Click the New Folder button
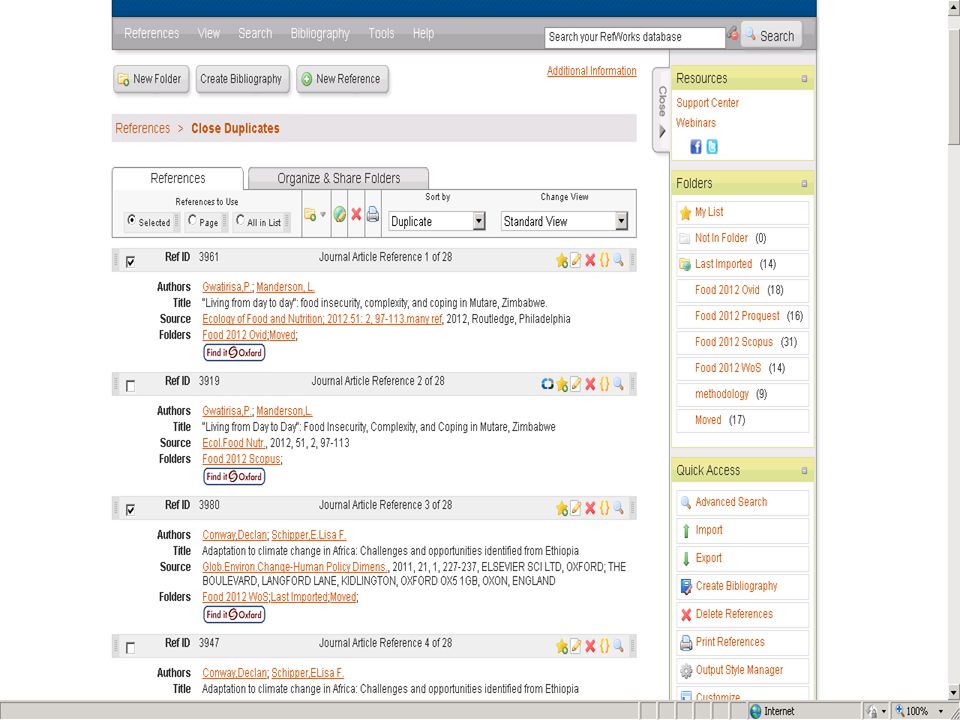This screenshot has width=960, height=720. [151, 79]
